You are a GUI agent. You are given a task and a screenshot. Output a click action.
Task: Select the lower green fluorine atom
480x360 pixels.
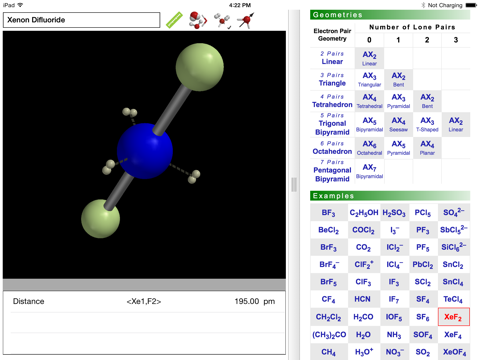[100, 219]
